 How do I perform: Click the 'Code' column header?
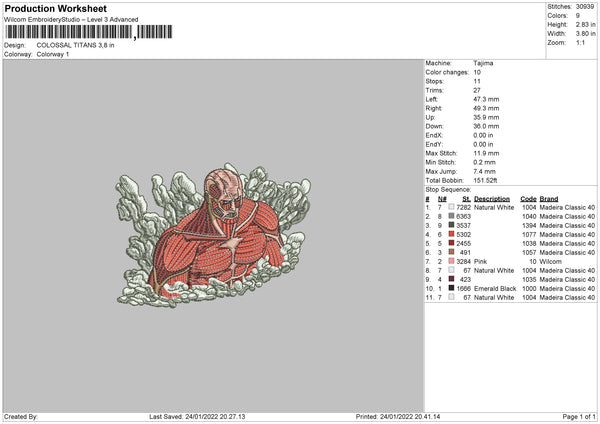coord(528,199)
